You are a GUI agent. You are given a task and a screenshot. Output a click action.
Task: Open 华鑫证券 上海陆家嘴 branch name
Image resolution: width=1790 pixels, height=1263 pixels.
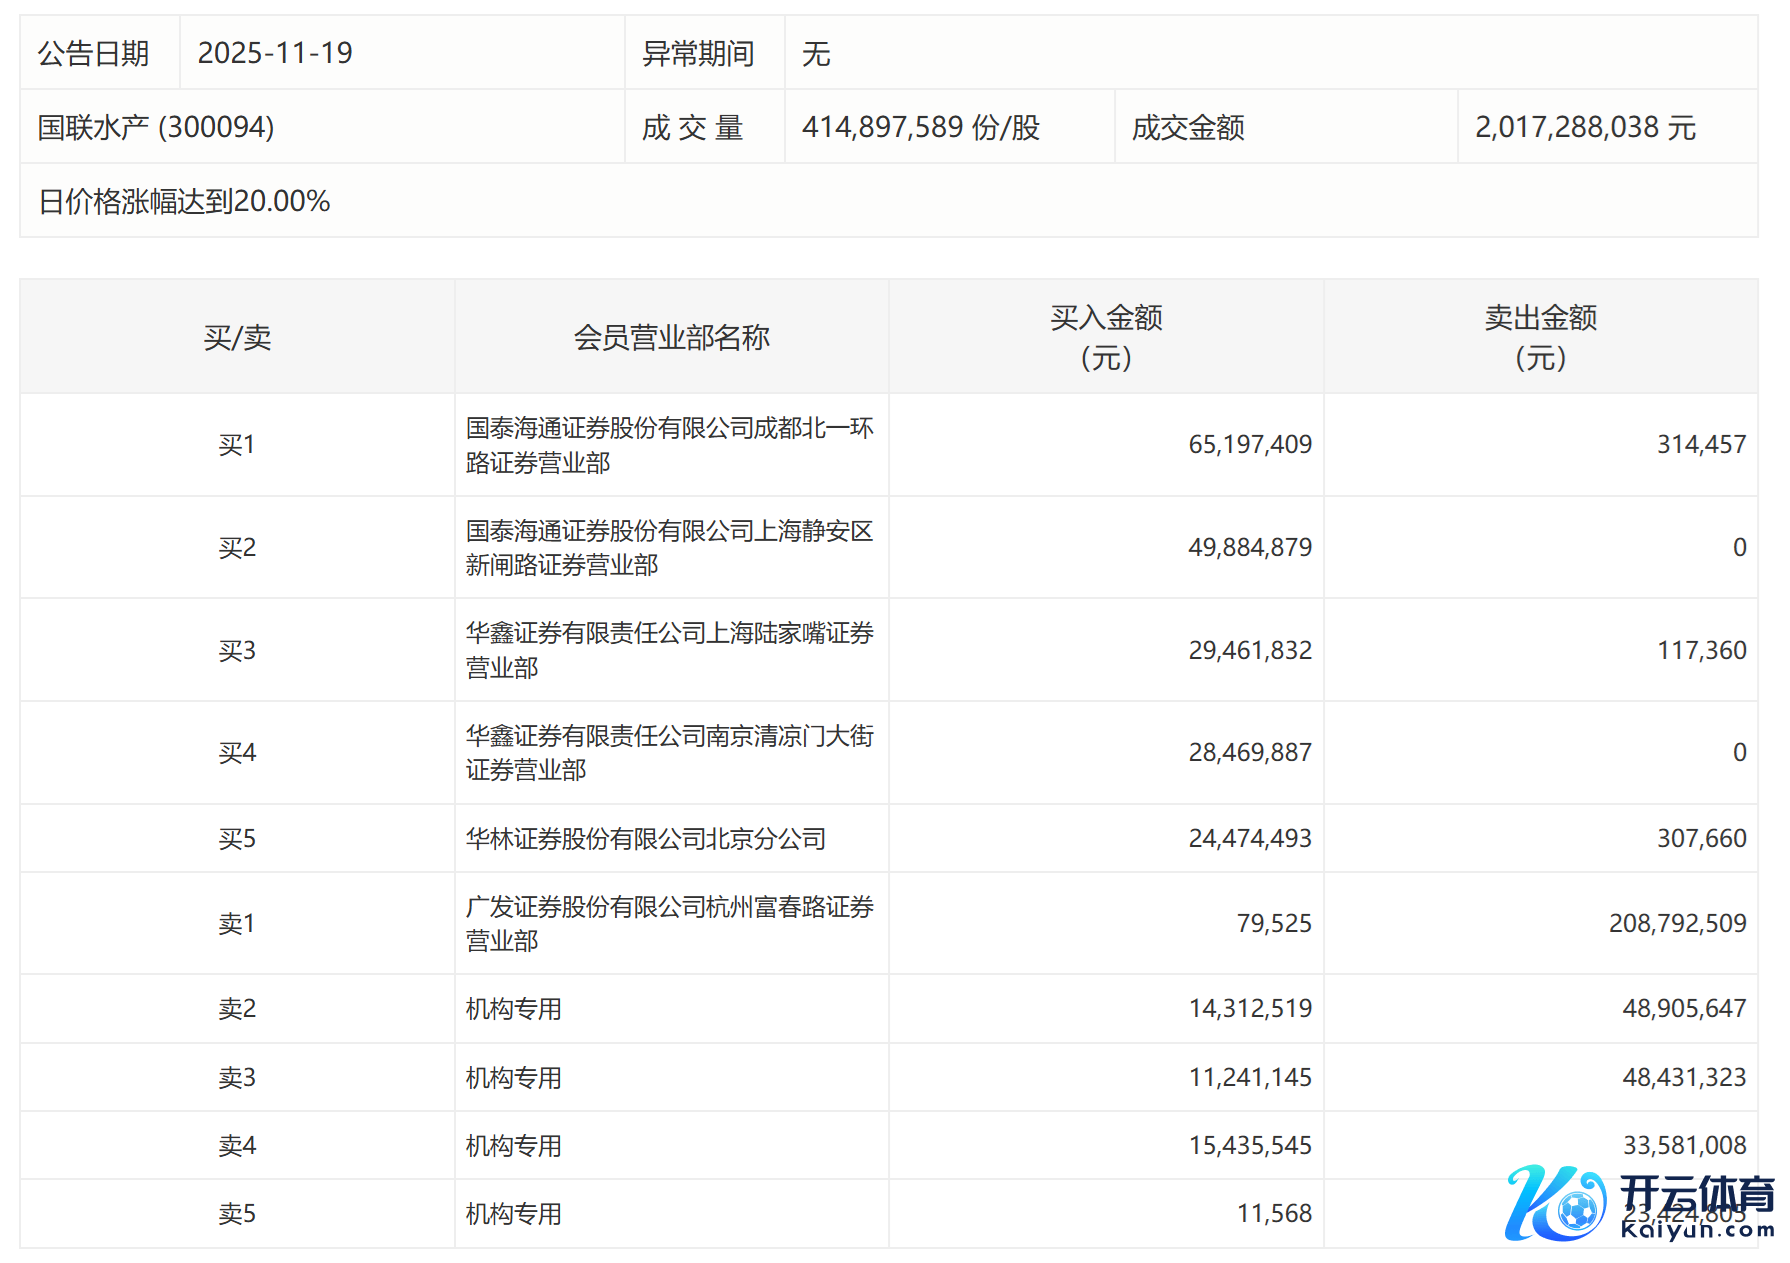pyautogui.click(x=669, y=650)
